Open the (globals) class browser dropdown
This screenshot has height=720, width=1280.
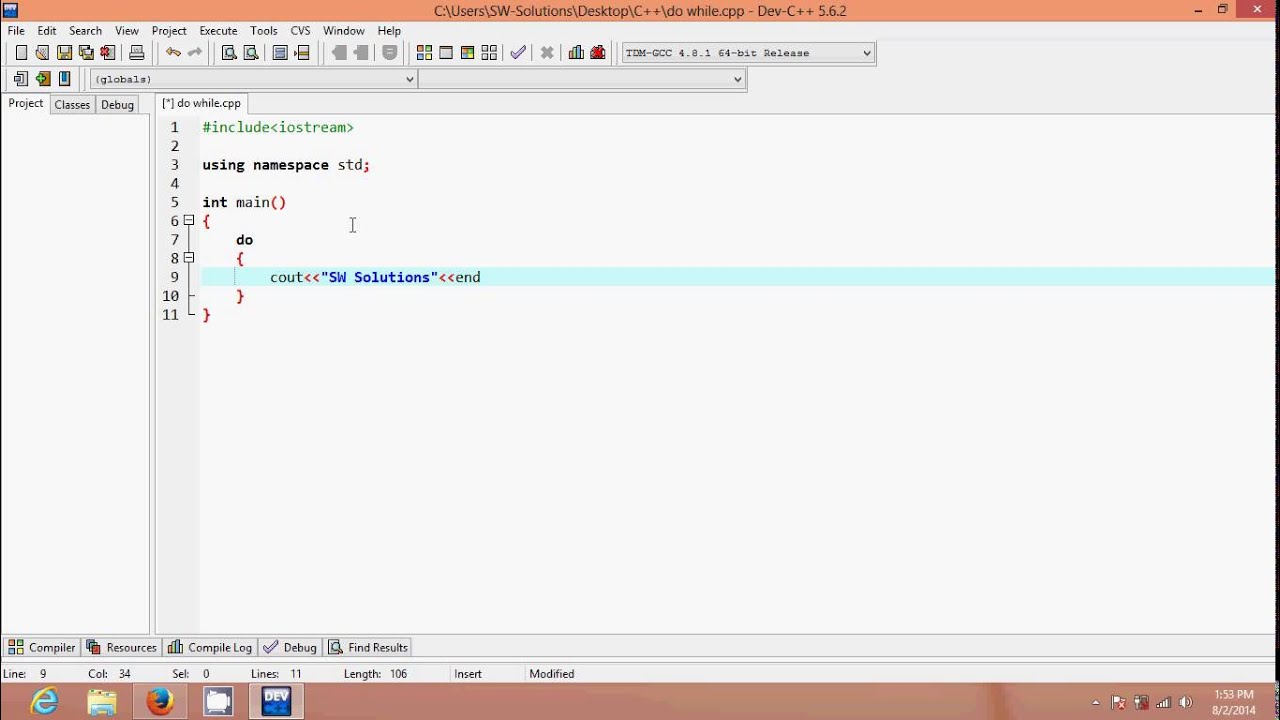(254, 79)
